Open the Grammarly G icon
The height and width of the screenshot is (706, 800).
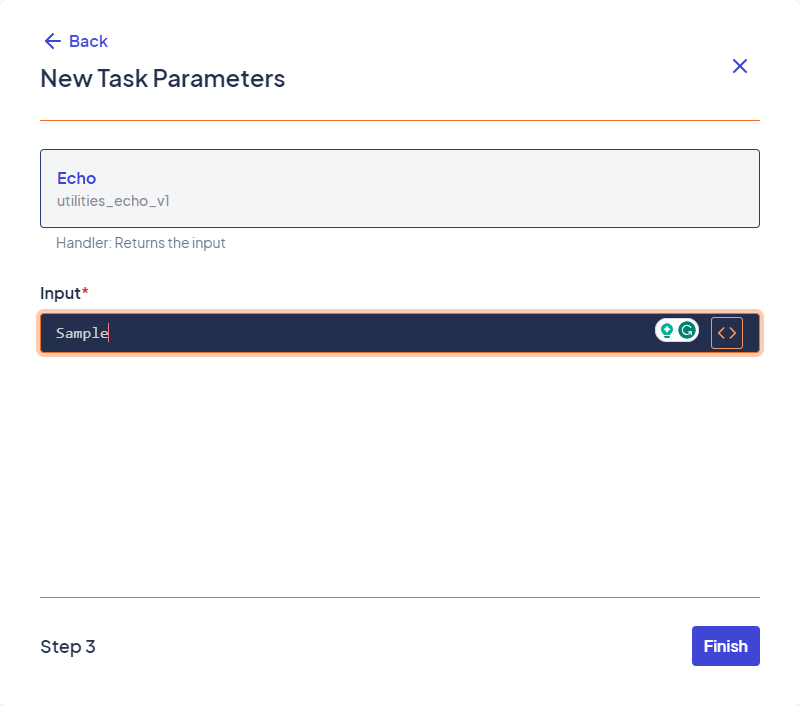[x=687, y=331]
